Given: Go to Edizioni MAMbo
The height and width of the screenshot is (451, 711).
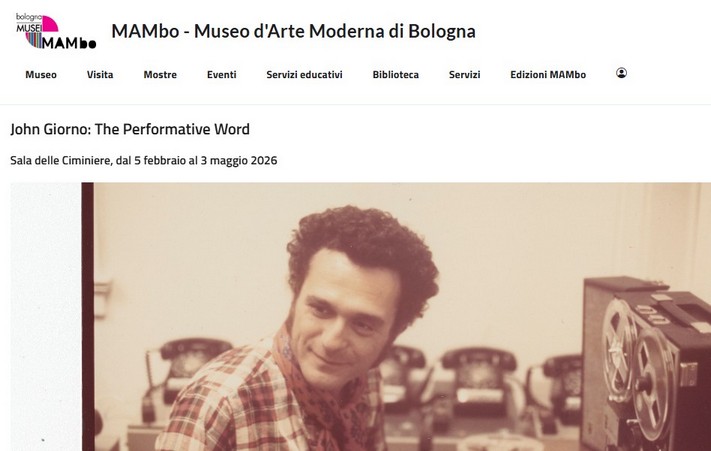Looking at the screenshot, I should point(548,75).
